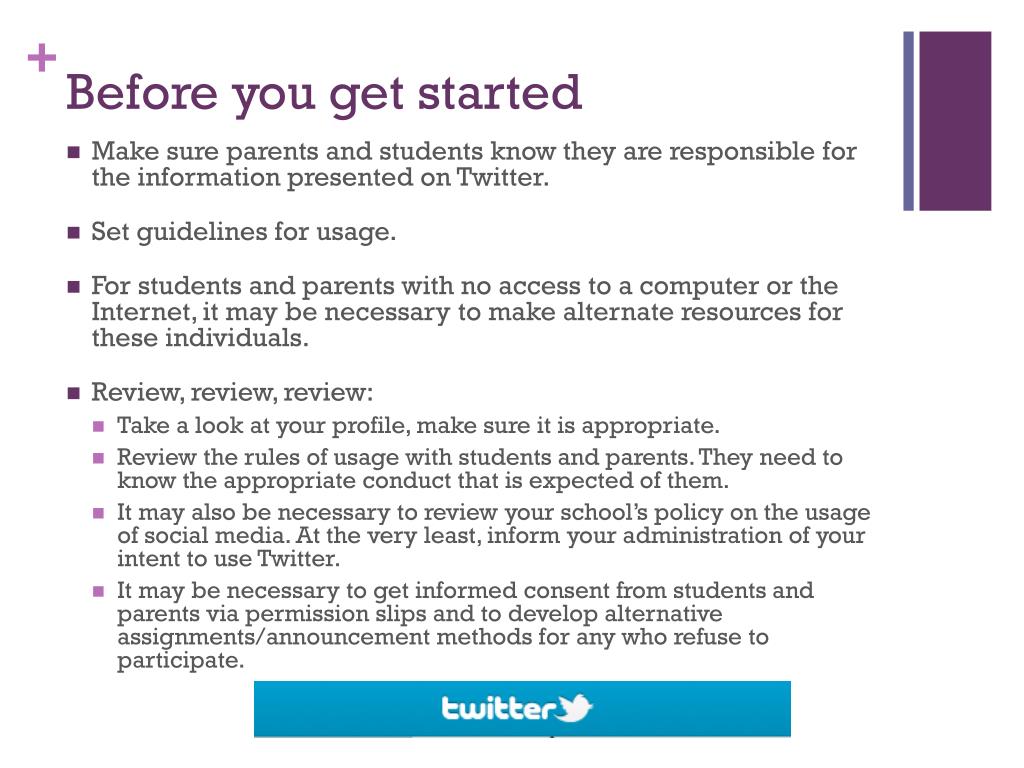Screen dimensions: 1024x768
Task: Click the dark purple rectangle at top right
Action: tap(955, 121)
